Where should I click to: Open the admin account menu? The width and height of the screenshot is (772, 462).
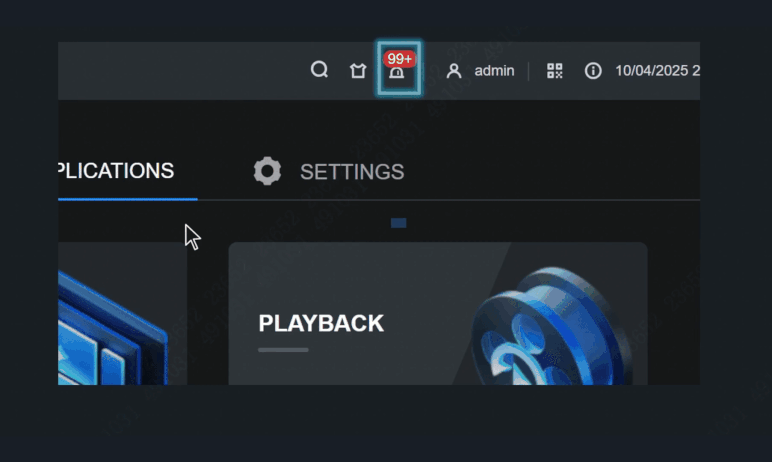pyautogui.click(x=494, y=71)
